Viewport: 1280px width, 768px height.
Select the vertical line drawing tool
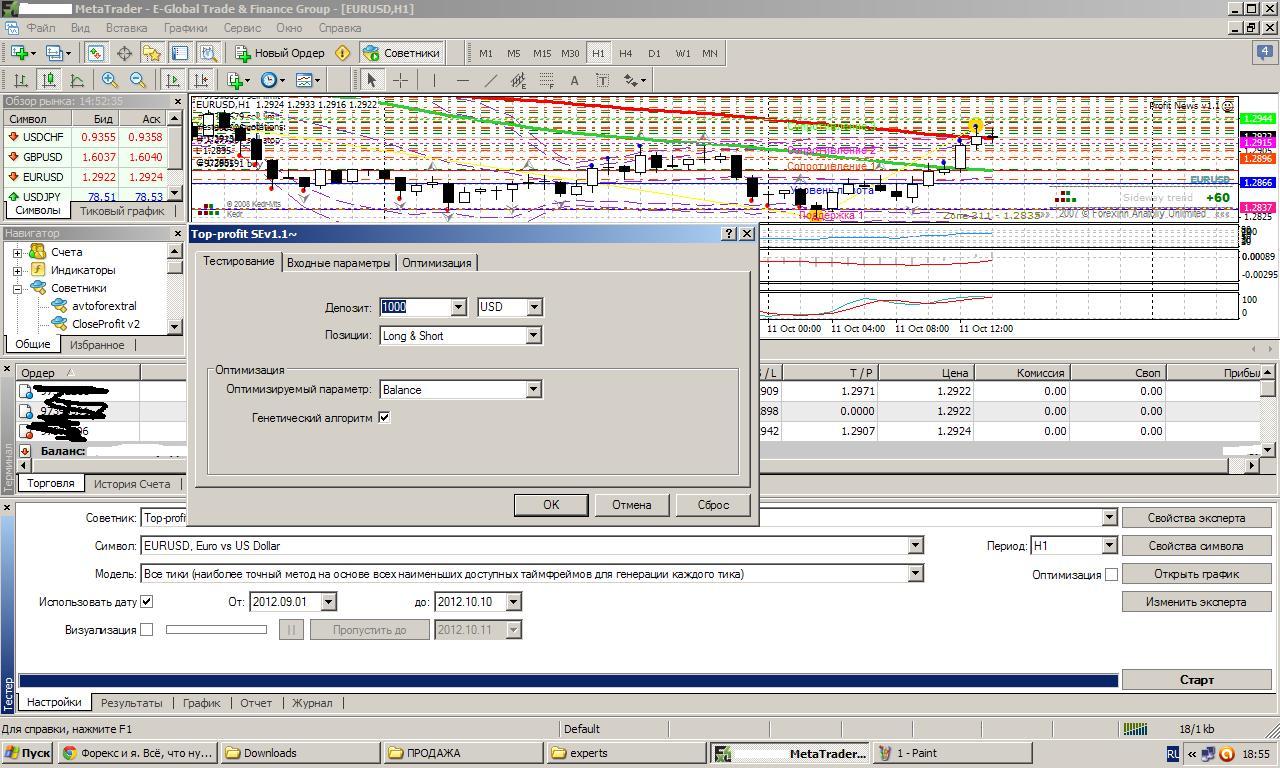point(434,80)
